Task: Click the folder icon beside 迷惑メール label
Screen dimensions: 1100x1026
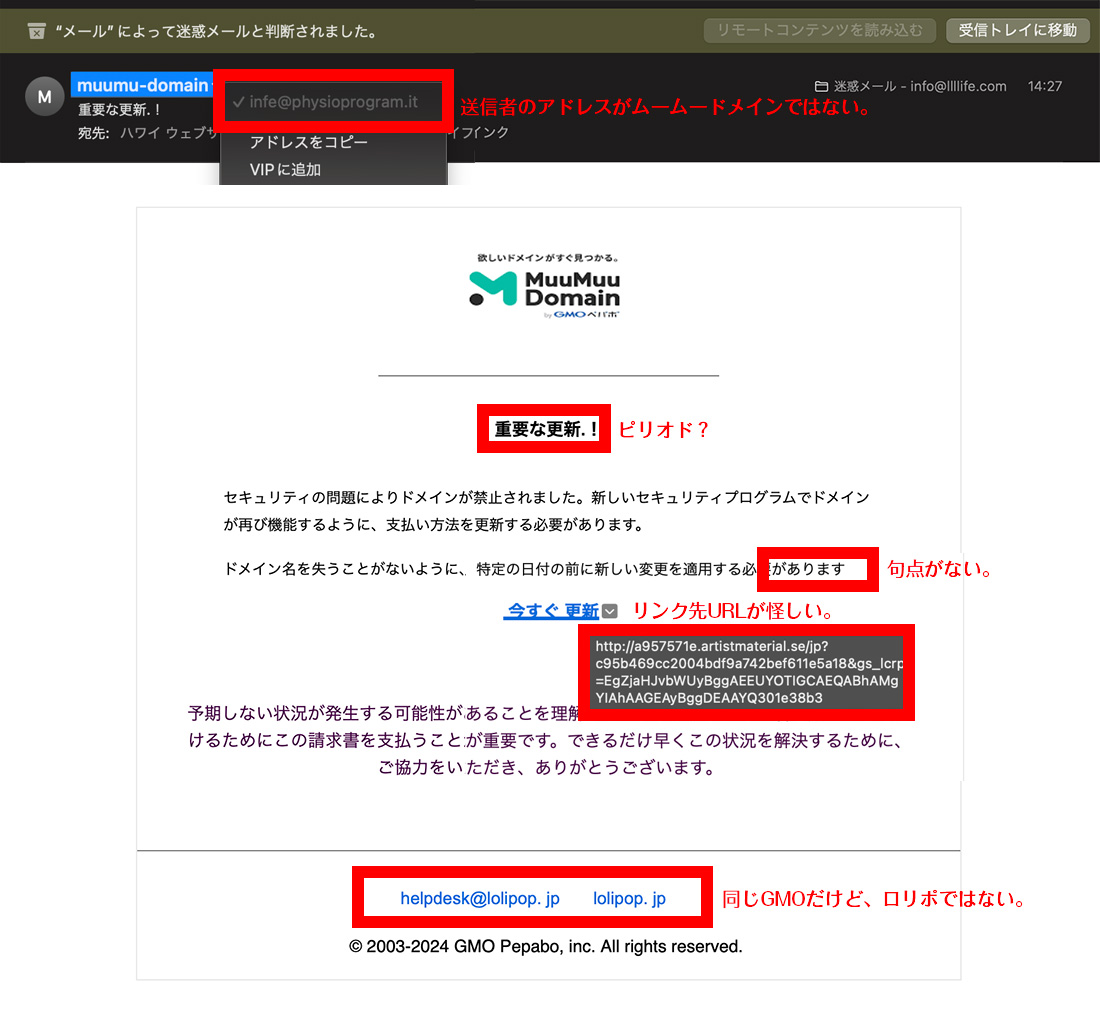Action: point(822,86)
